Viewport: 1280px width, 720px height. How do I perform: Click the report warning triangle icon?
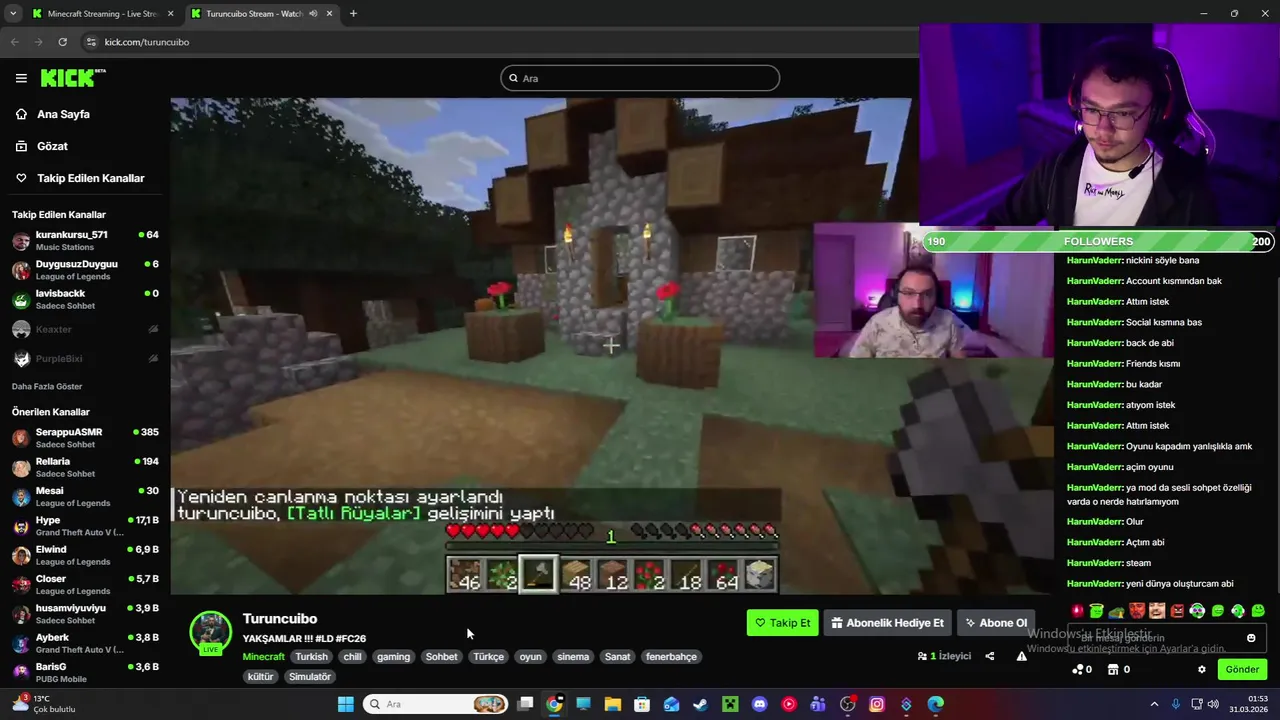click(x=1021, y=656)
